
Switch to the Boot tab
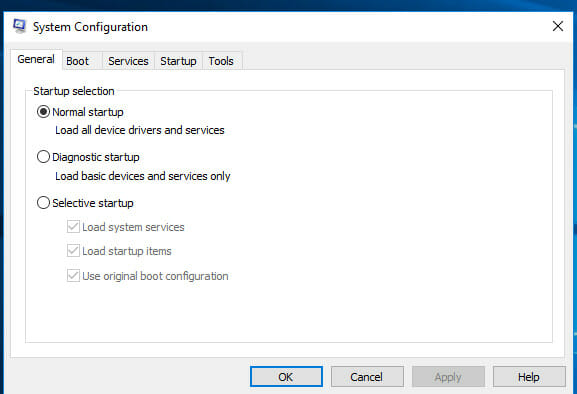78,61
